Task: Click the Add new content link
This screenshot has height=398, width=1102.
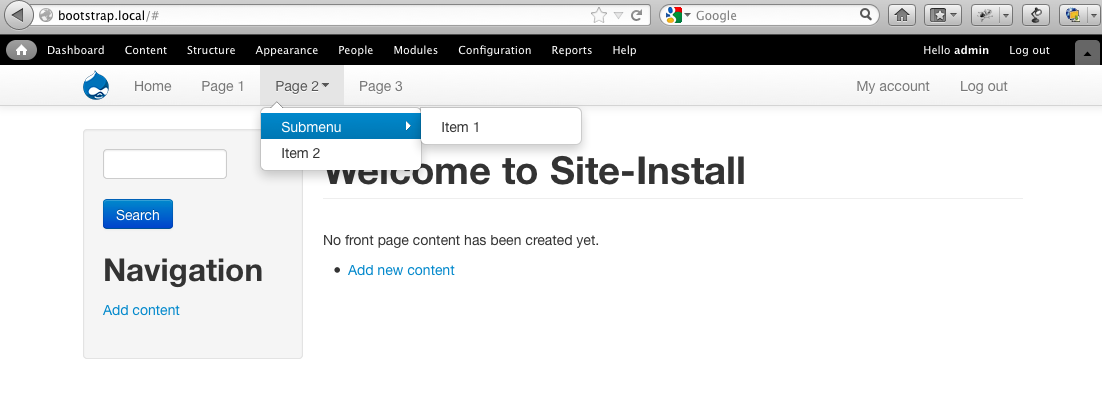Action: point(401,270)
